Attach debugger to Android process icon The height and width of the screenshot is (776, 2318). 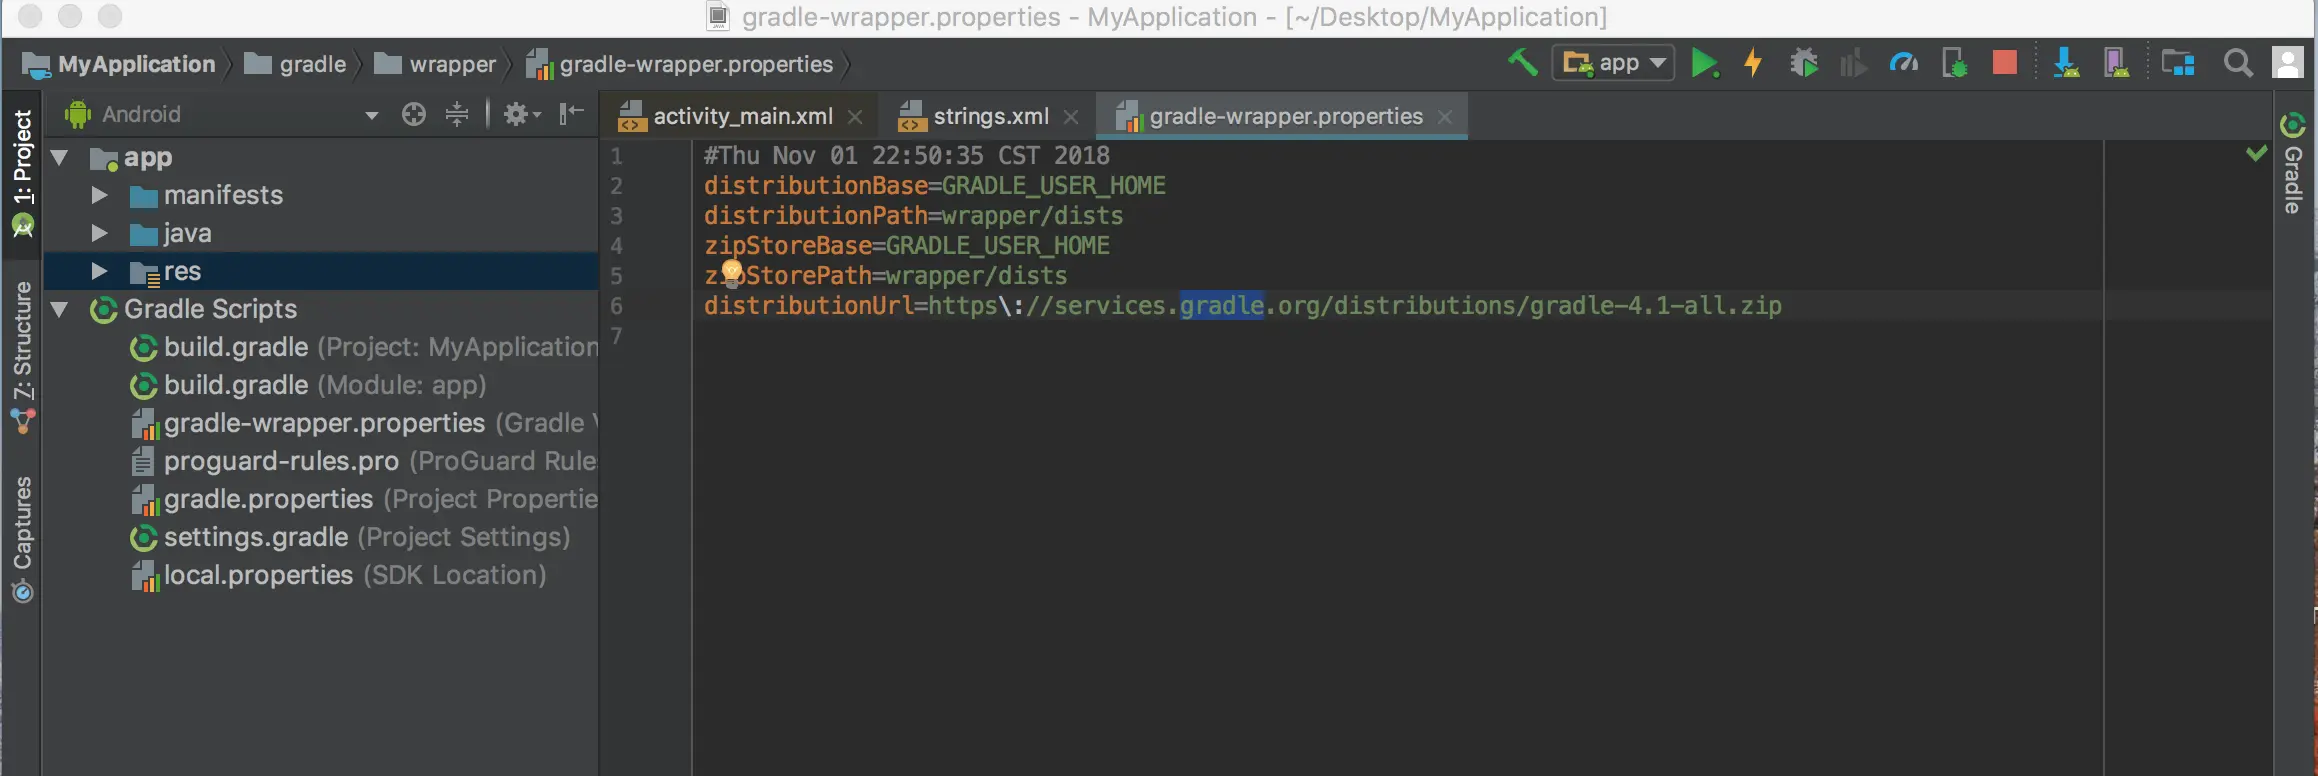tap(1954, 63)
